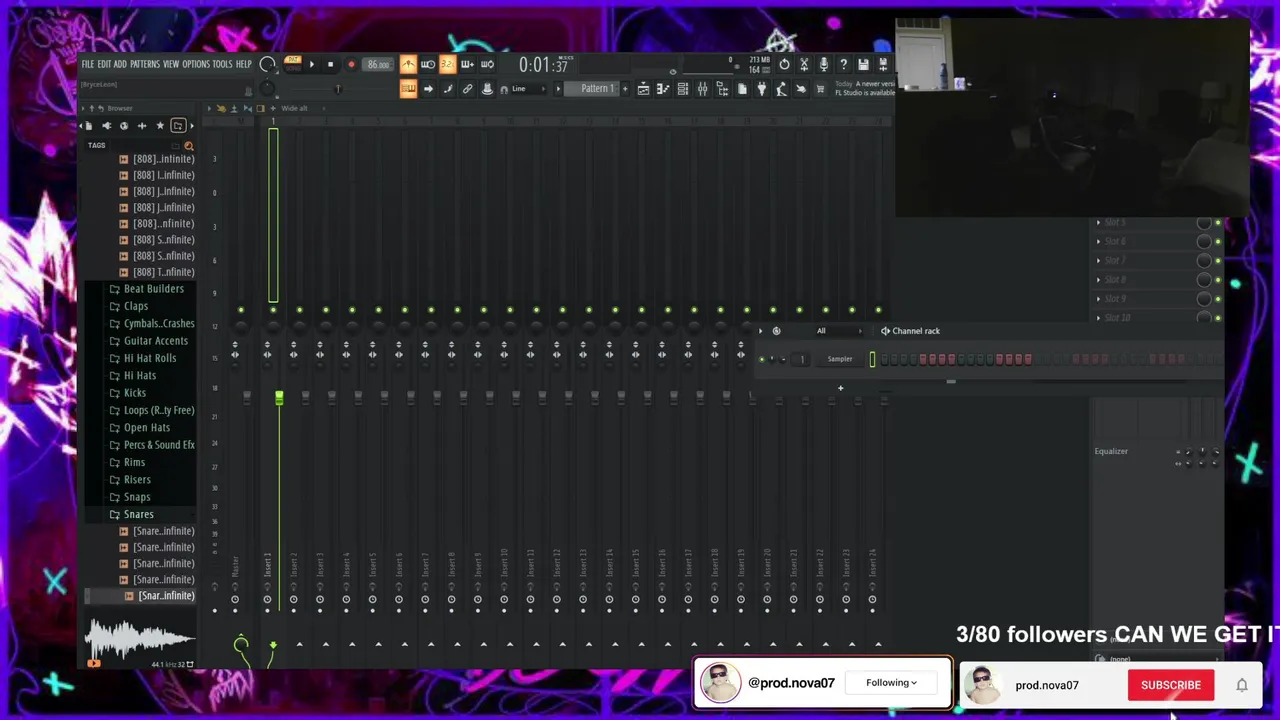Click the Stop transport button
This screenshot has width=1280, height=720.
330,64
